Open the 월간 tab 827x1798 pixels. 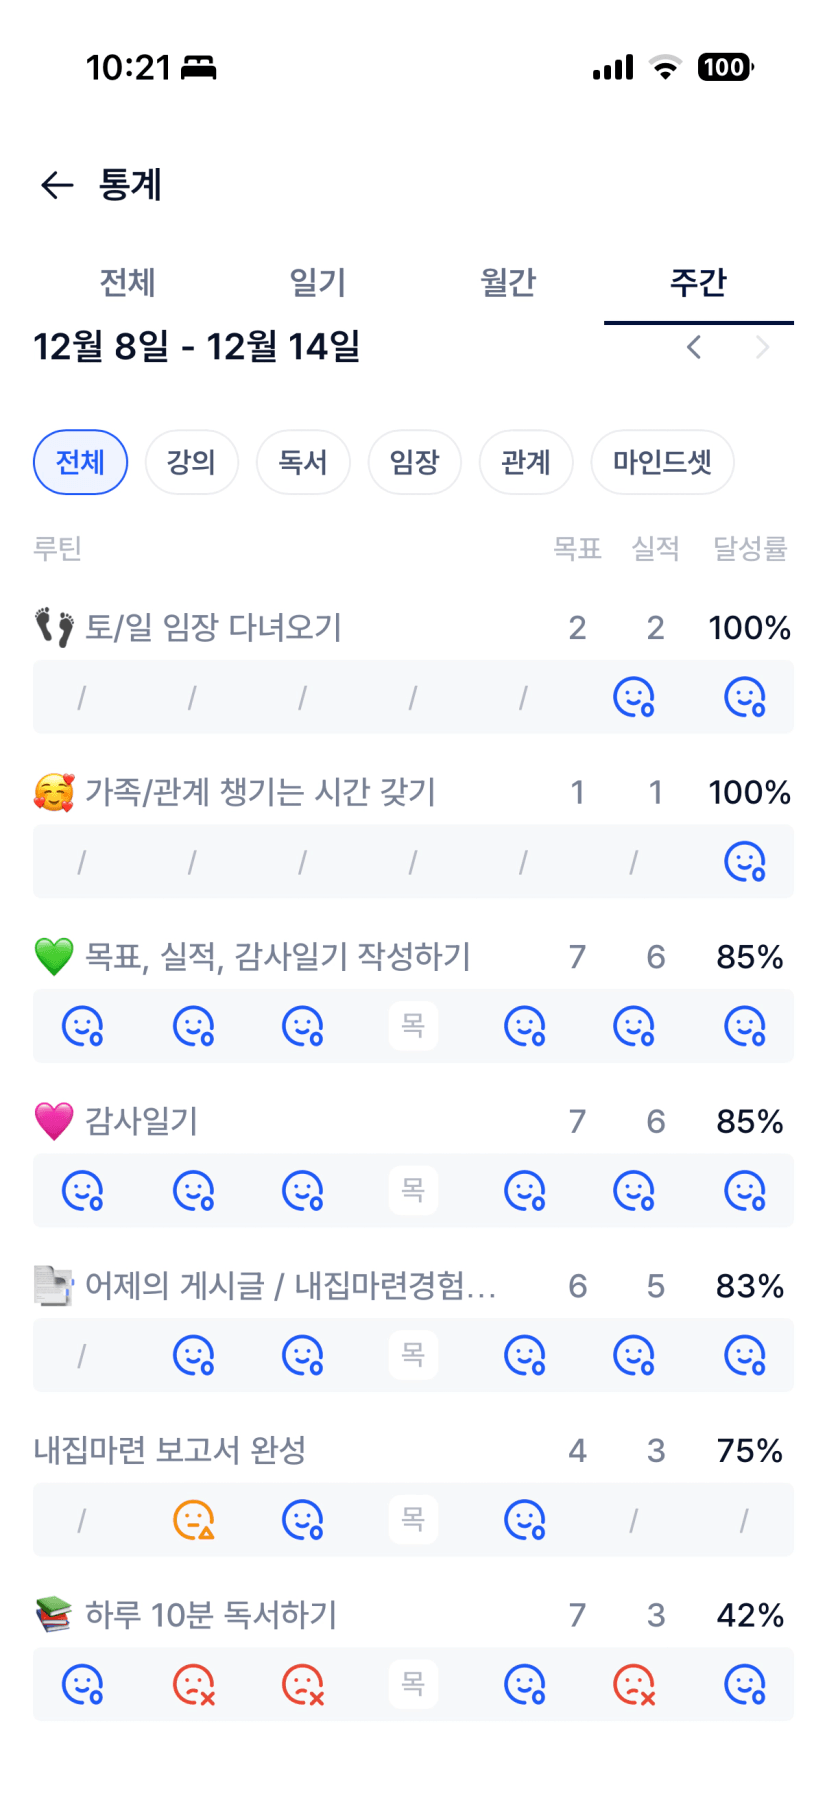508,283
